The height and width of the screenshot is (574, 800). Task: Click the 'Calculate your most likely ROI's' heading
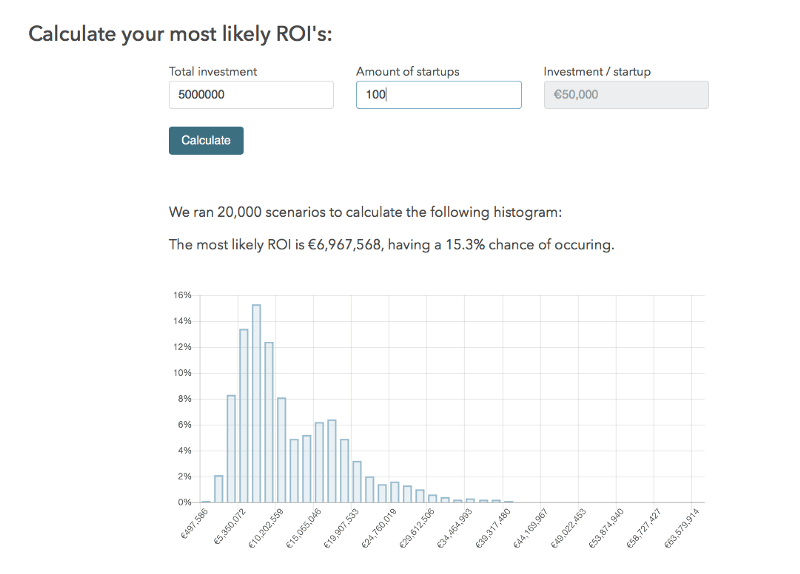pos(180,34)
